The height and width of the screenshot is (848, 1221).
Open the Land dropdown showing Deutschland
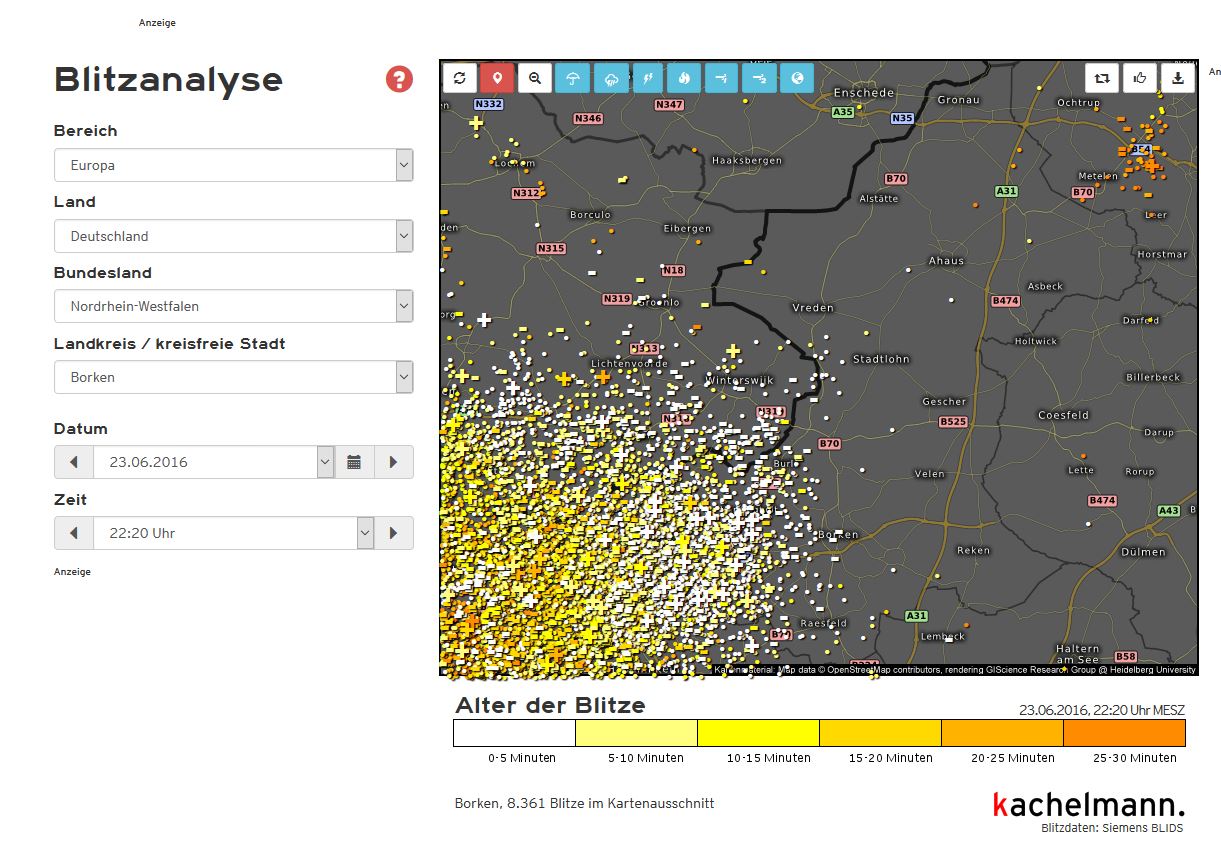[234, 236]
